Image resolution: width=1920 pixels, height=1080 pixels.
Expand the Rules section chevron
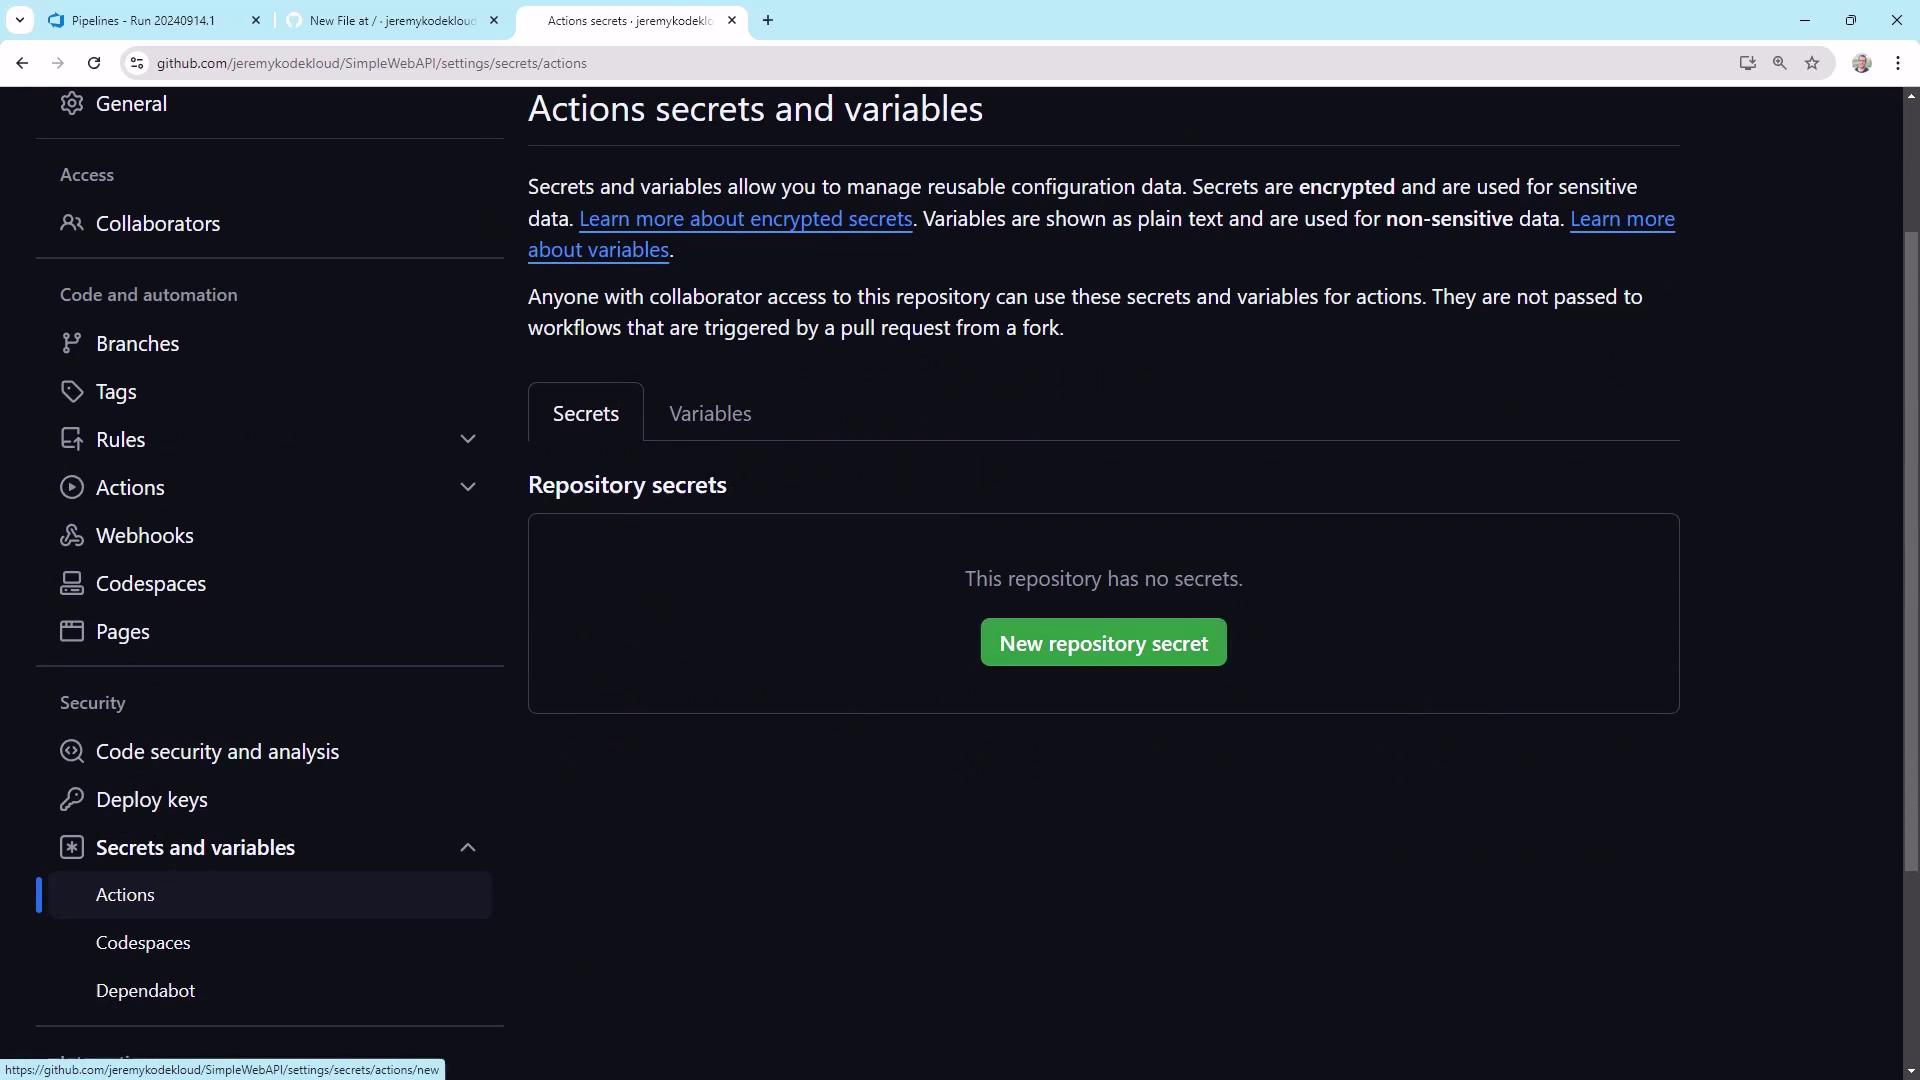tap(467, 439)
